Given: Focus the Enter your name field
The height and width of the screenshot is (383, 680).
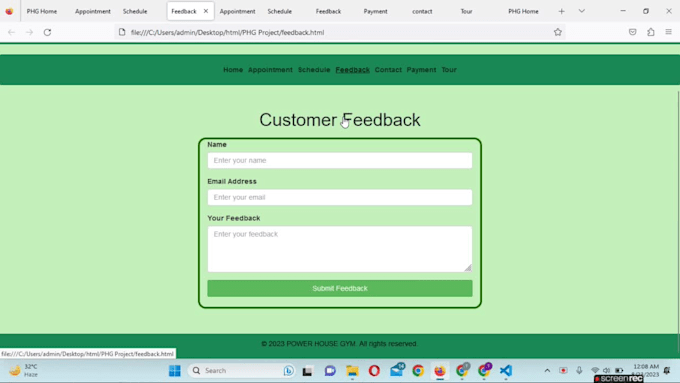Looking at the screenshot, I should [x=340, y=160].
